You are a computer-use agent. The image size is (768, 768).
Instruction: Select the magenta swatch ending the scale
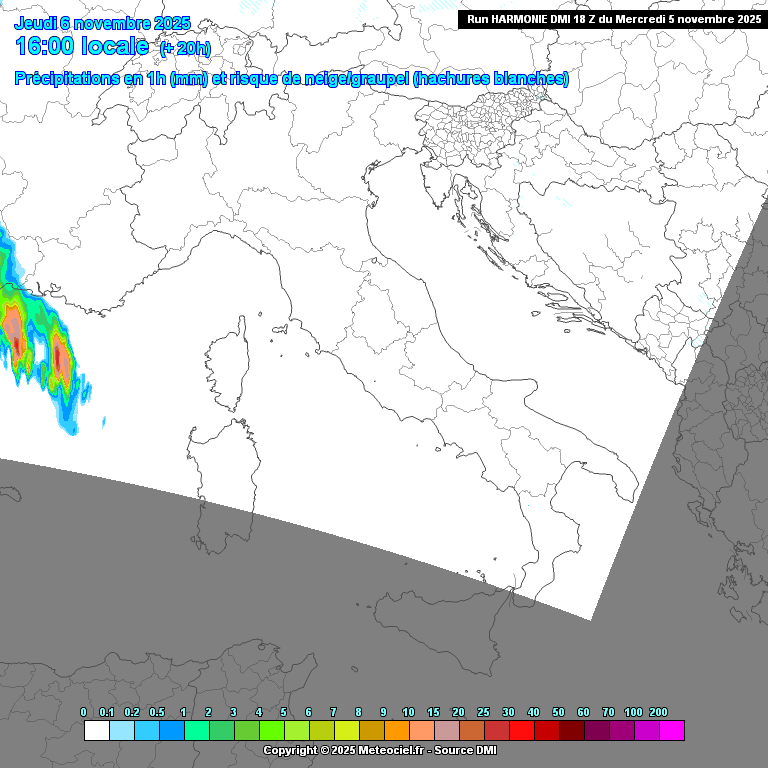point(672,731)
